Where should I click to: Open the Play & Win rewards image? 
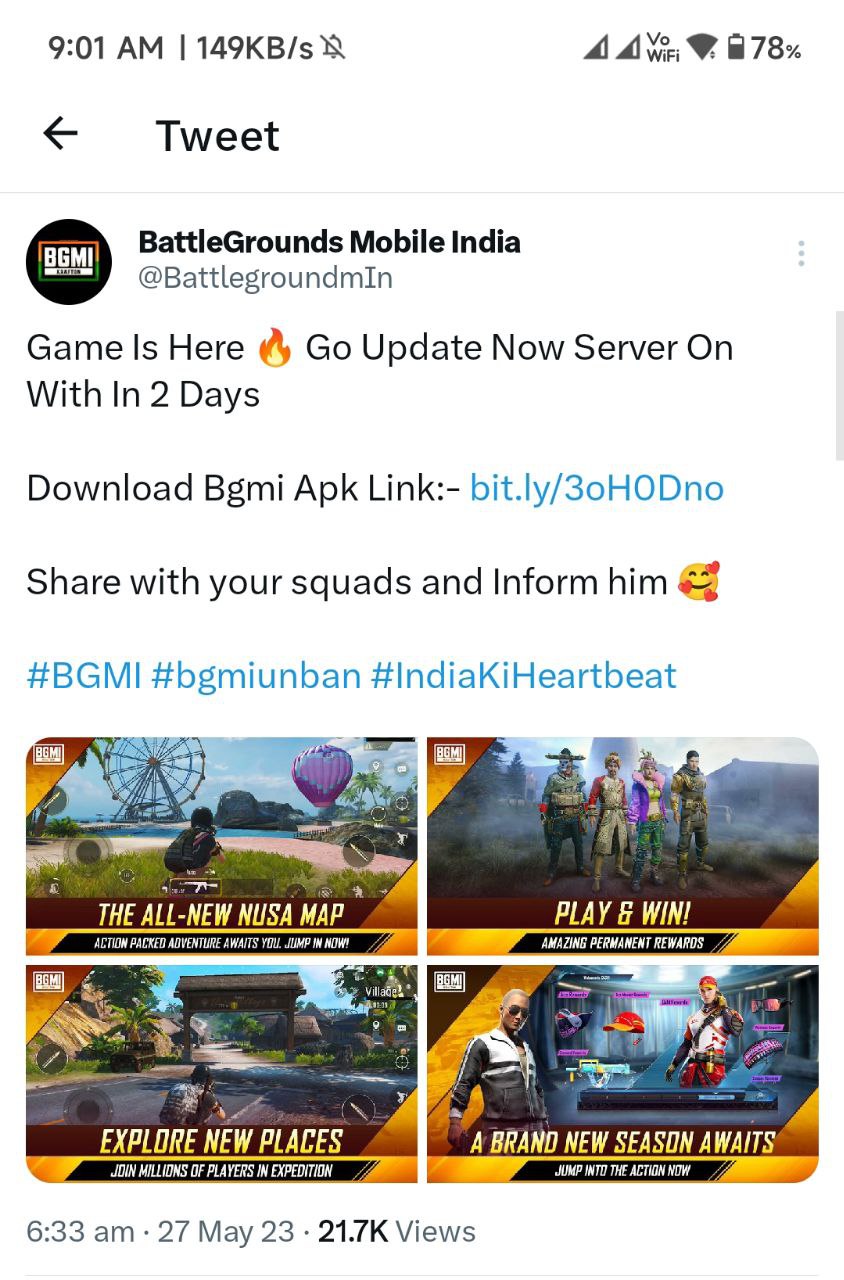623,846
